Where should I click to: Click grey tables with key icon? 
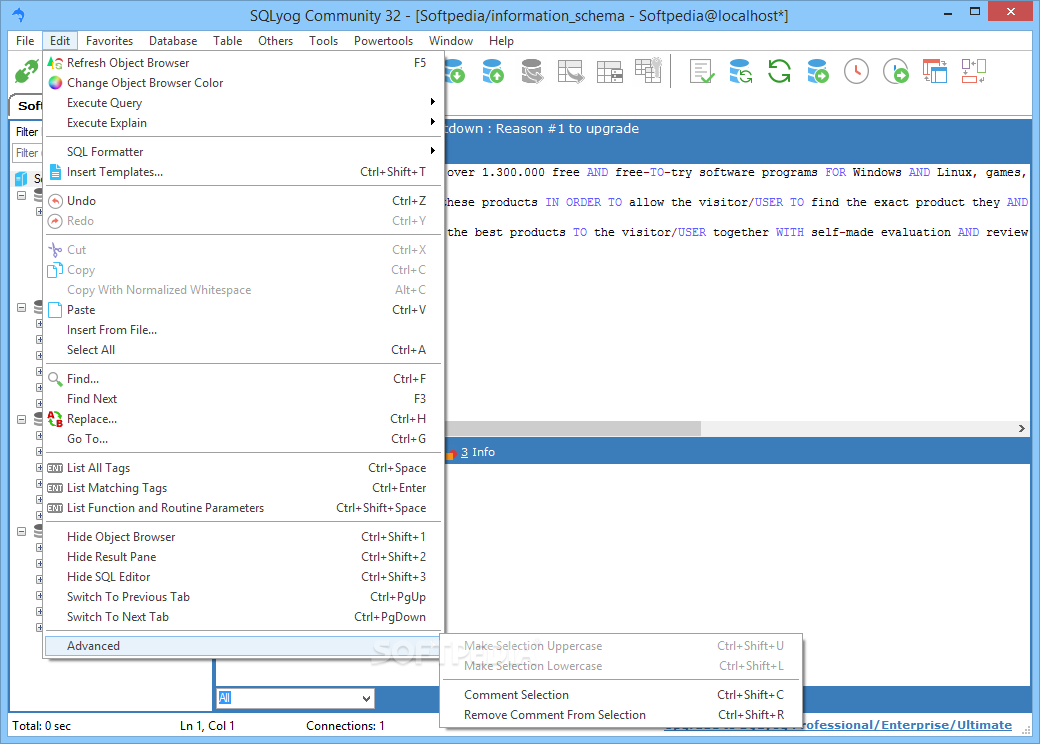coord(648,70)
